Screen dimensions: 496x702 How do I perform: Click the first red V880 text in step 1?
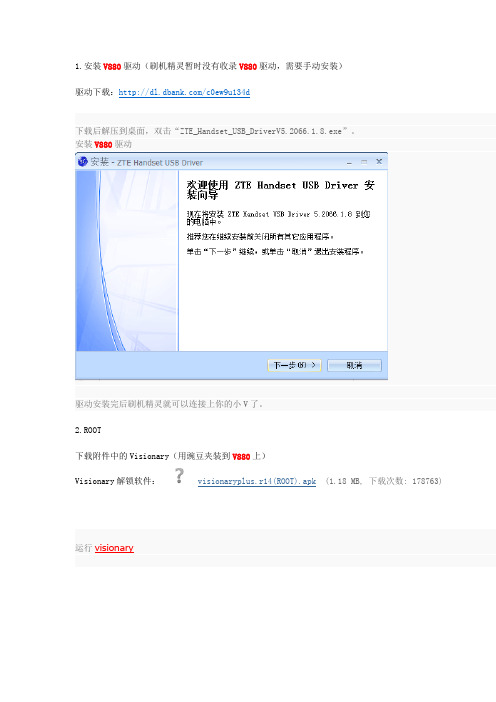tap(112, 67)
